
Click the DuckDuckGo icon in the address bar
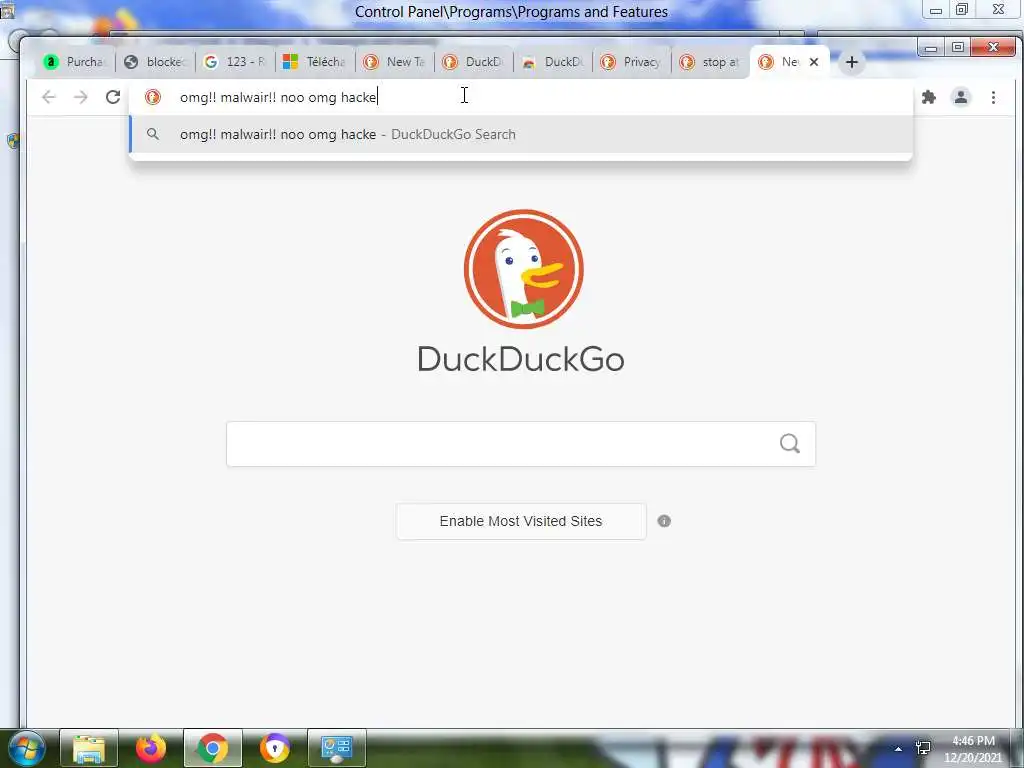tap(153, 97)
